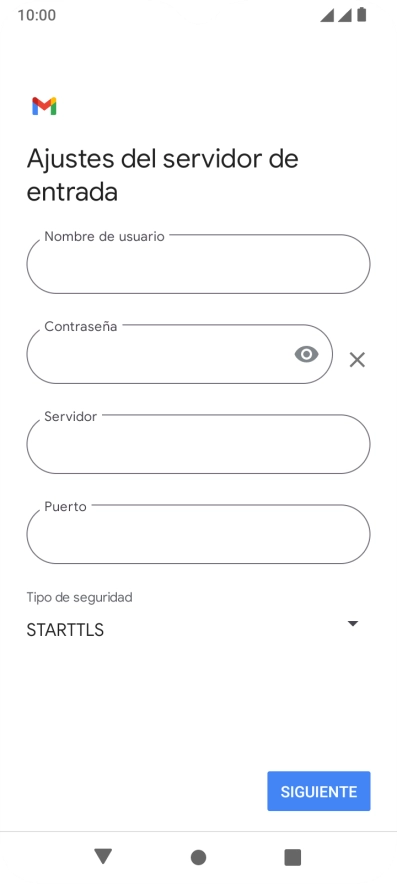The width and height of the screenshot is (397, 884).
Task: Tap the 10:00 clock in status bar
Action: pyautogui.click(x=37, y=15)
